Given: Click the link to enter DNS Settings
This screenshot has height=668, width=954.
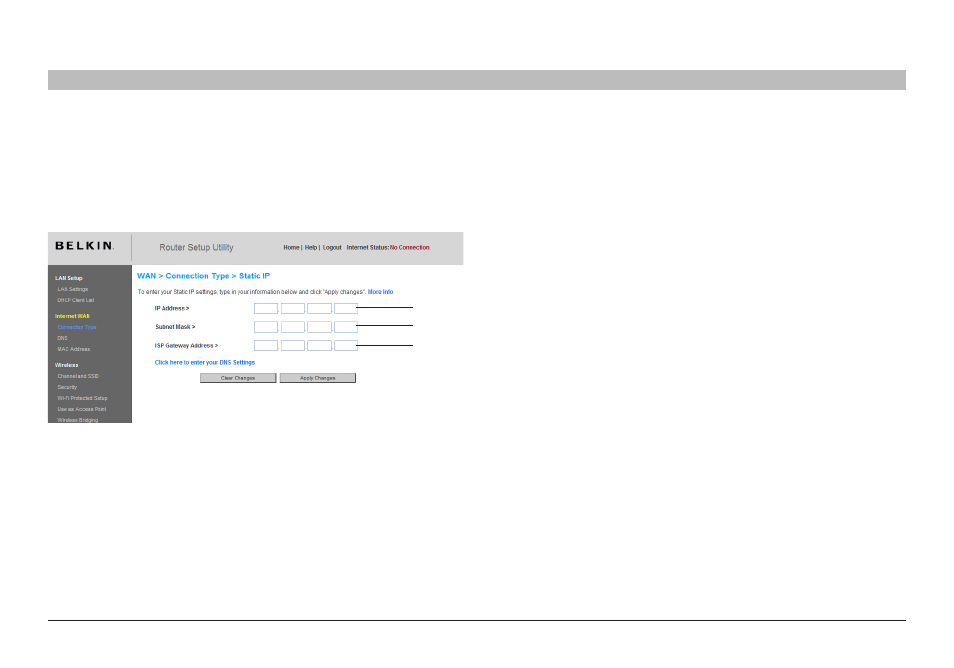Looking at the screenshot, I should pyautogui.click(x=204, y=363).
